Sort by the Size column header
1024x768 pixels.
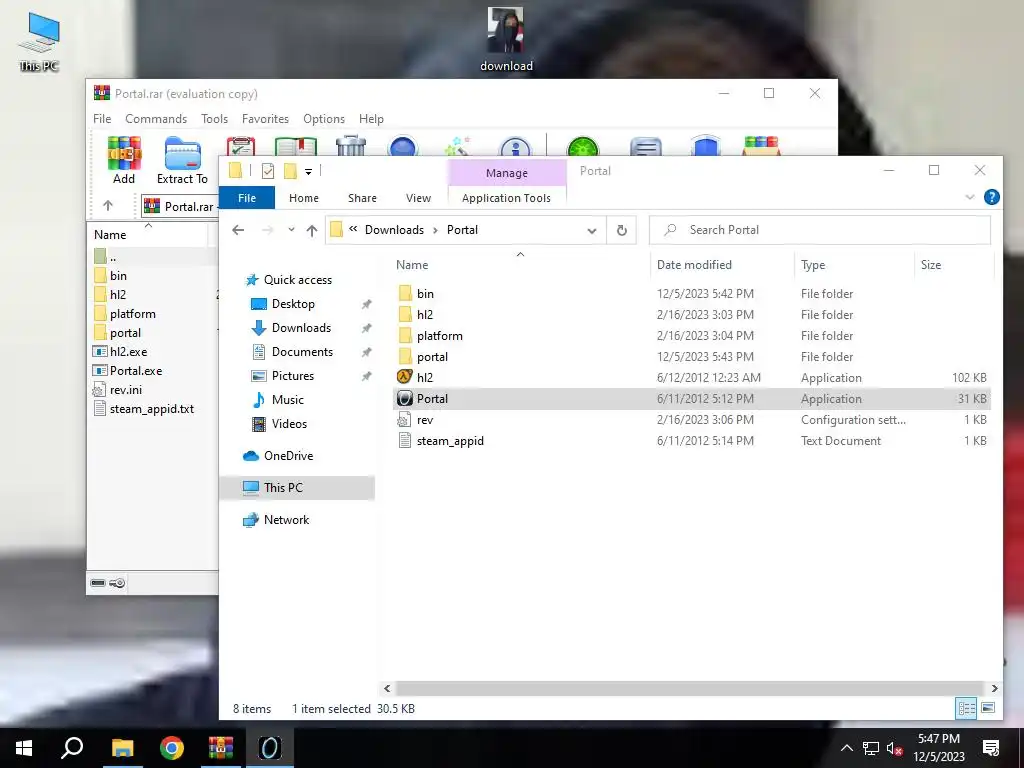click(931, 264)
